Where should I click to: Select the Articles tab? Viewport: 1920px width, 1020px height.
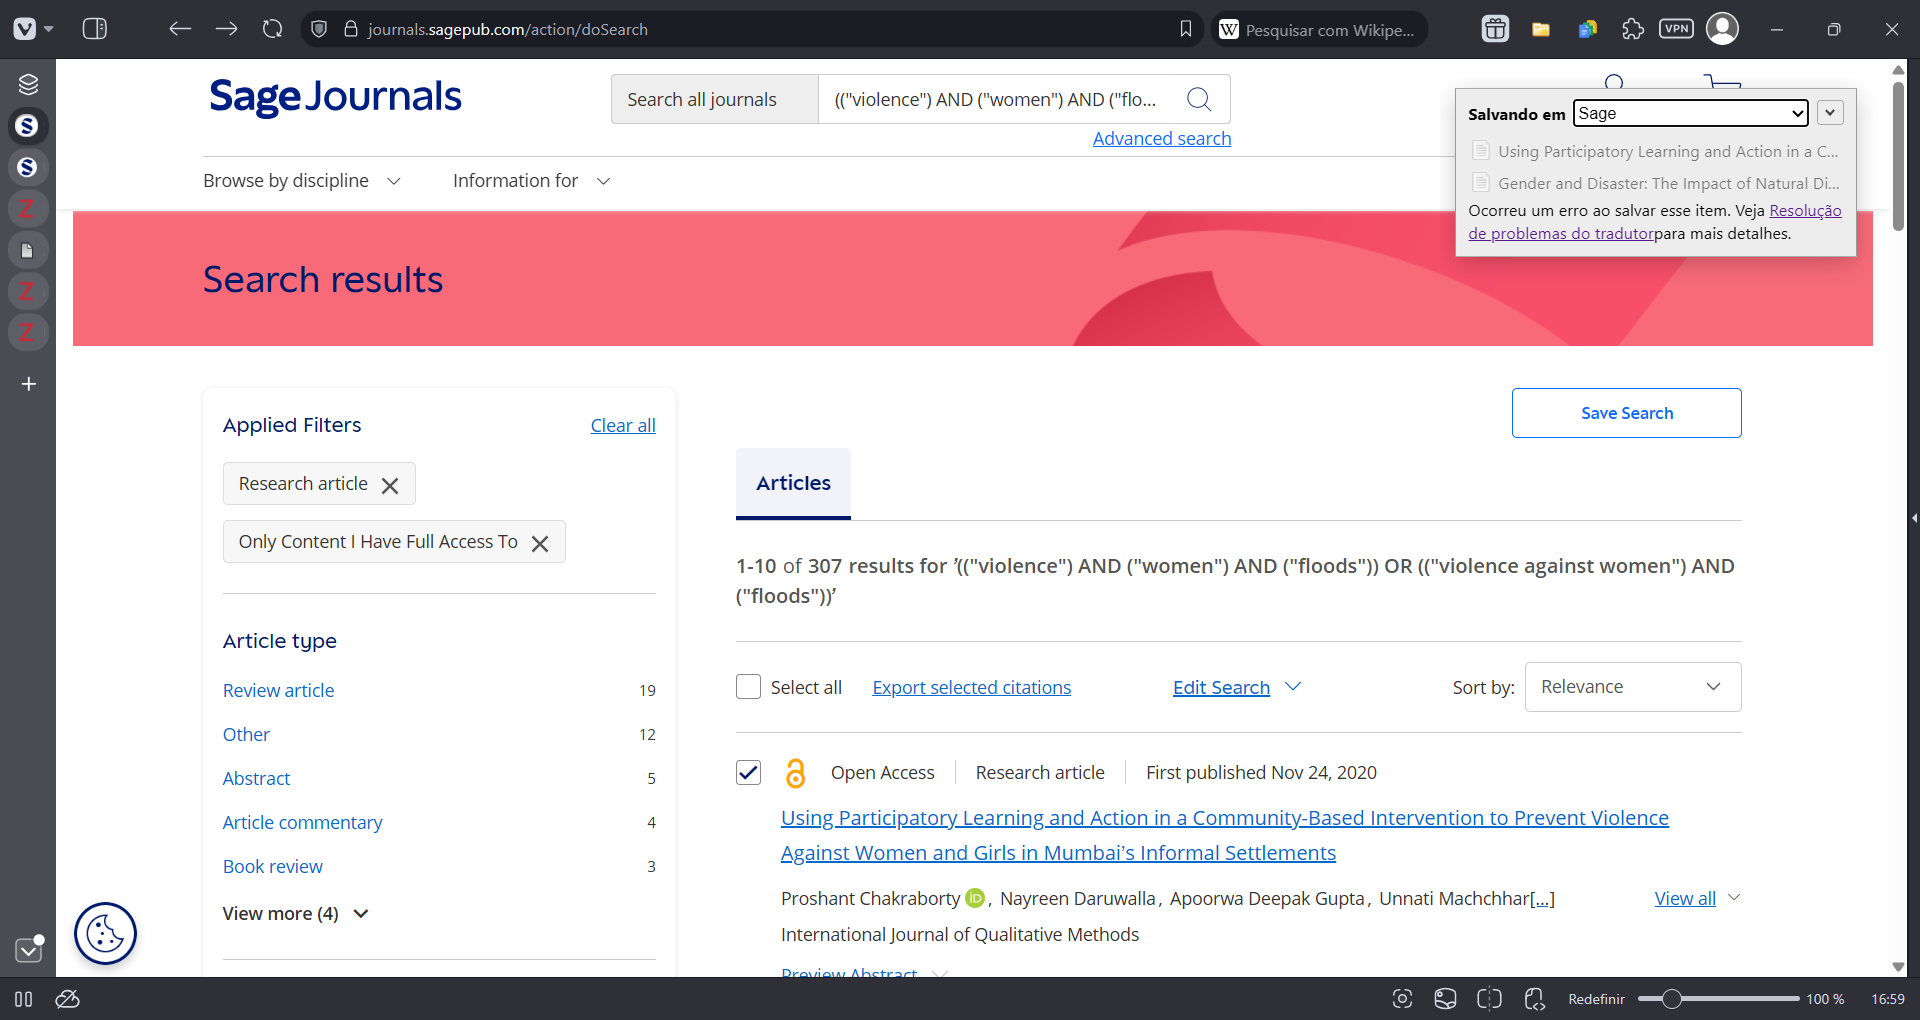[x=793, y=483]
